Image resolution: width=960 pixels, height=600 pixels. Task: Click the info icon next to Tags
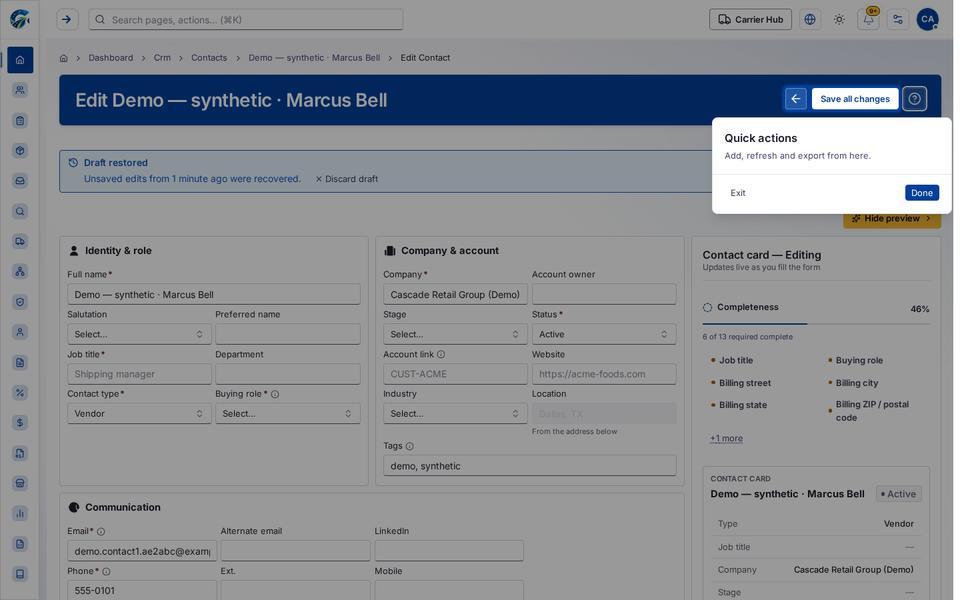(410, 446)
